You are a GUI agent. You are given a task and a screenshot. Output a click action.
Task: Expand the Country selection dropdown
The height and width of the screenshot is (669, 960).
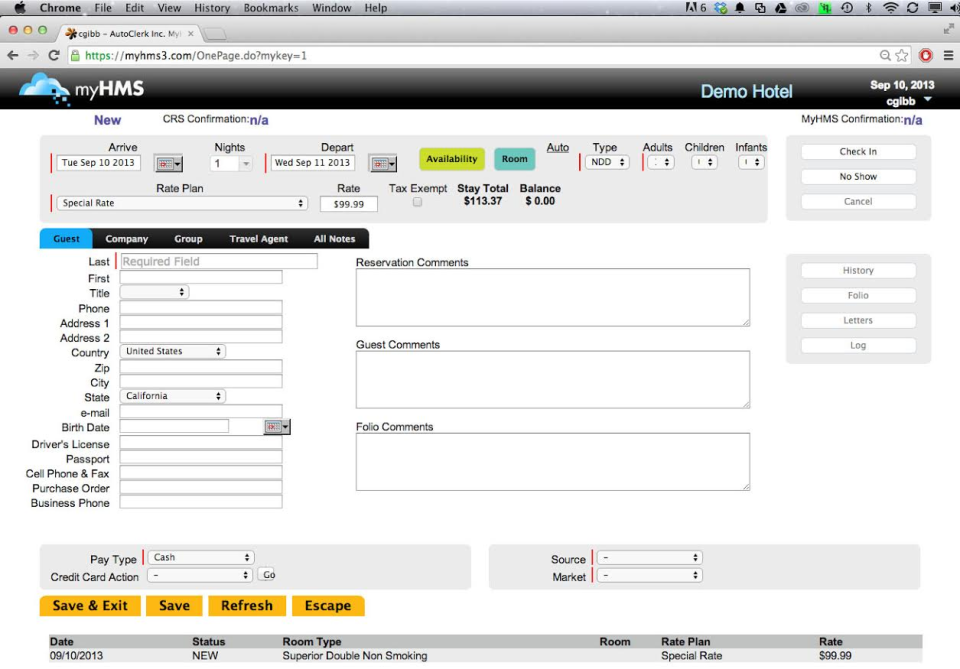click(171, 351)
